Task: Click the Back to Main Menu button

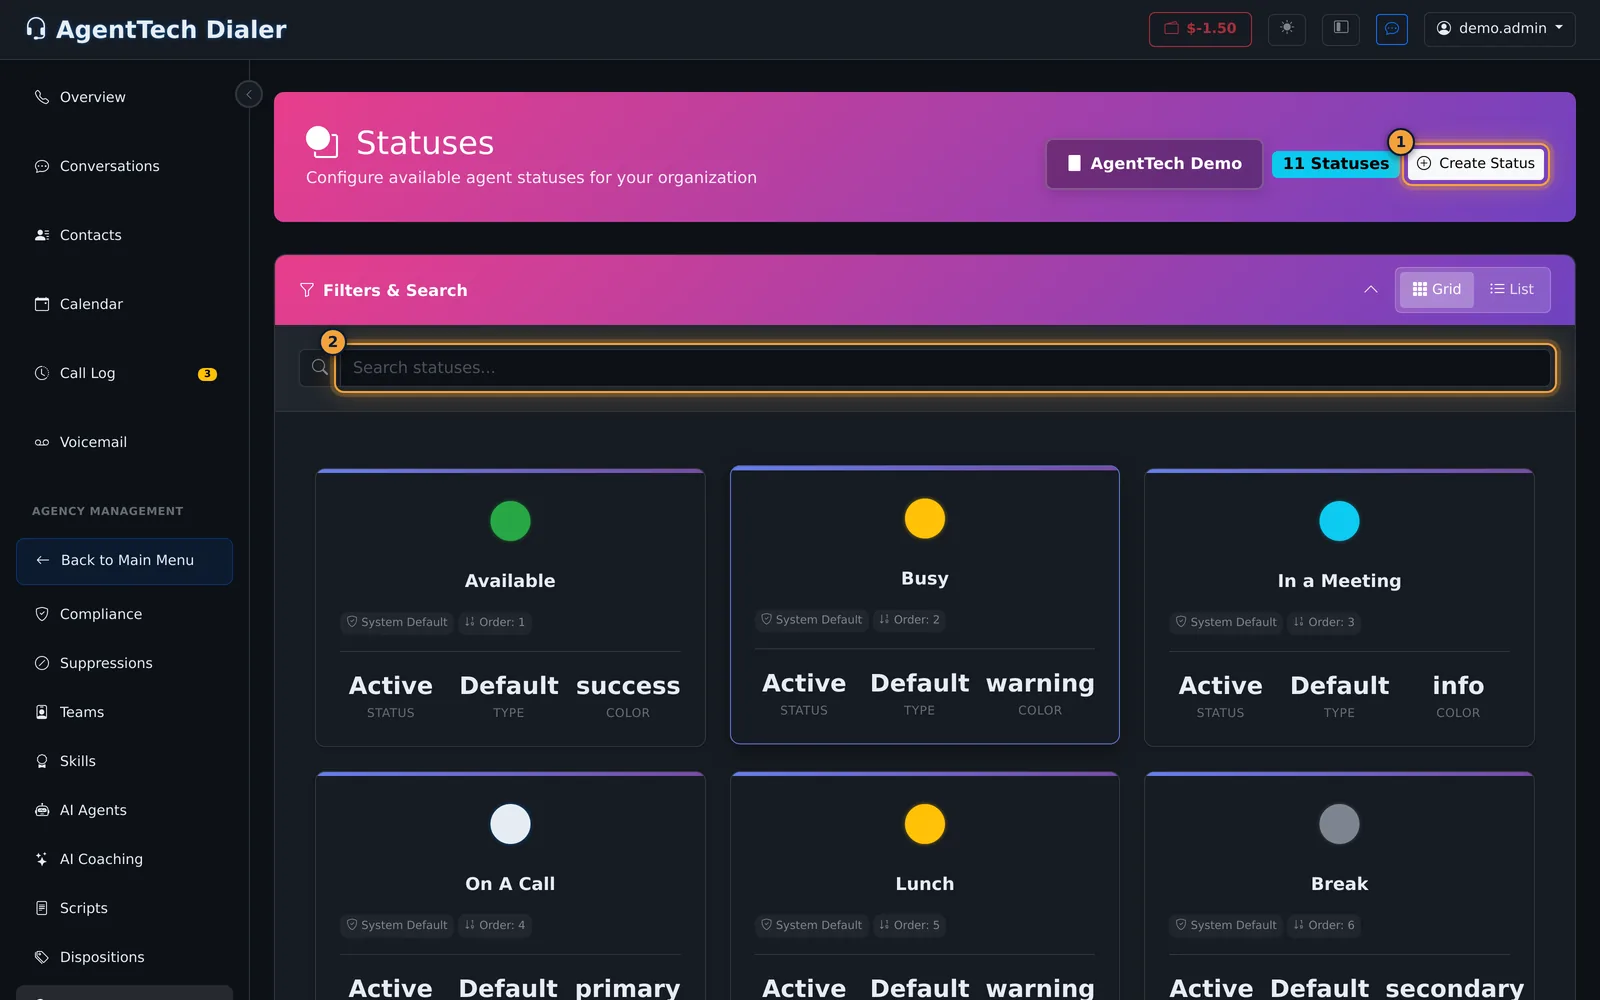Action: [x=125, y=561]
